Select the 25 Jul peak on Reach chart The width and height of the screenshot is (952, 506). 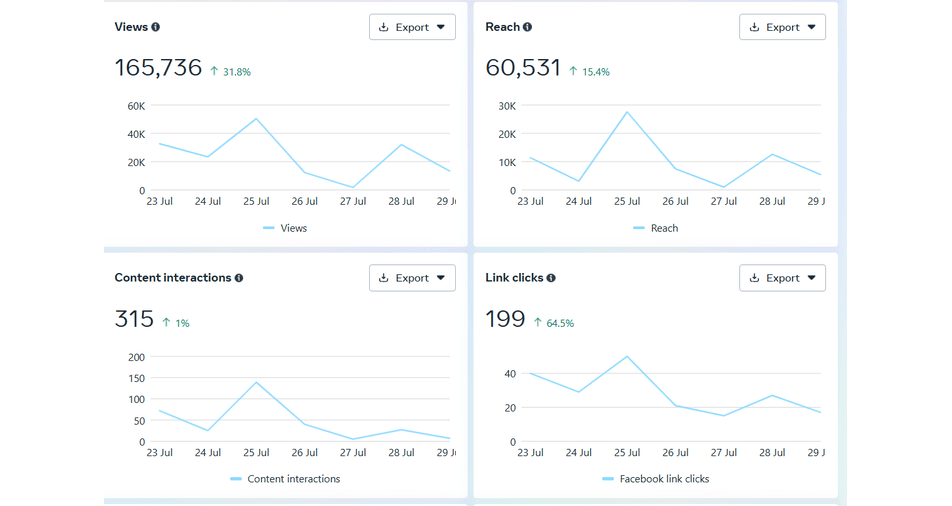tap(627, 112)
